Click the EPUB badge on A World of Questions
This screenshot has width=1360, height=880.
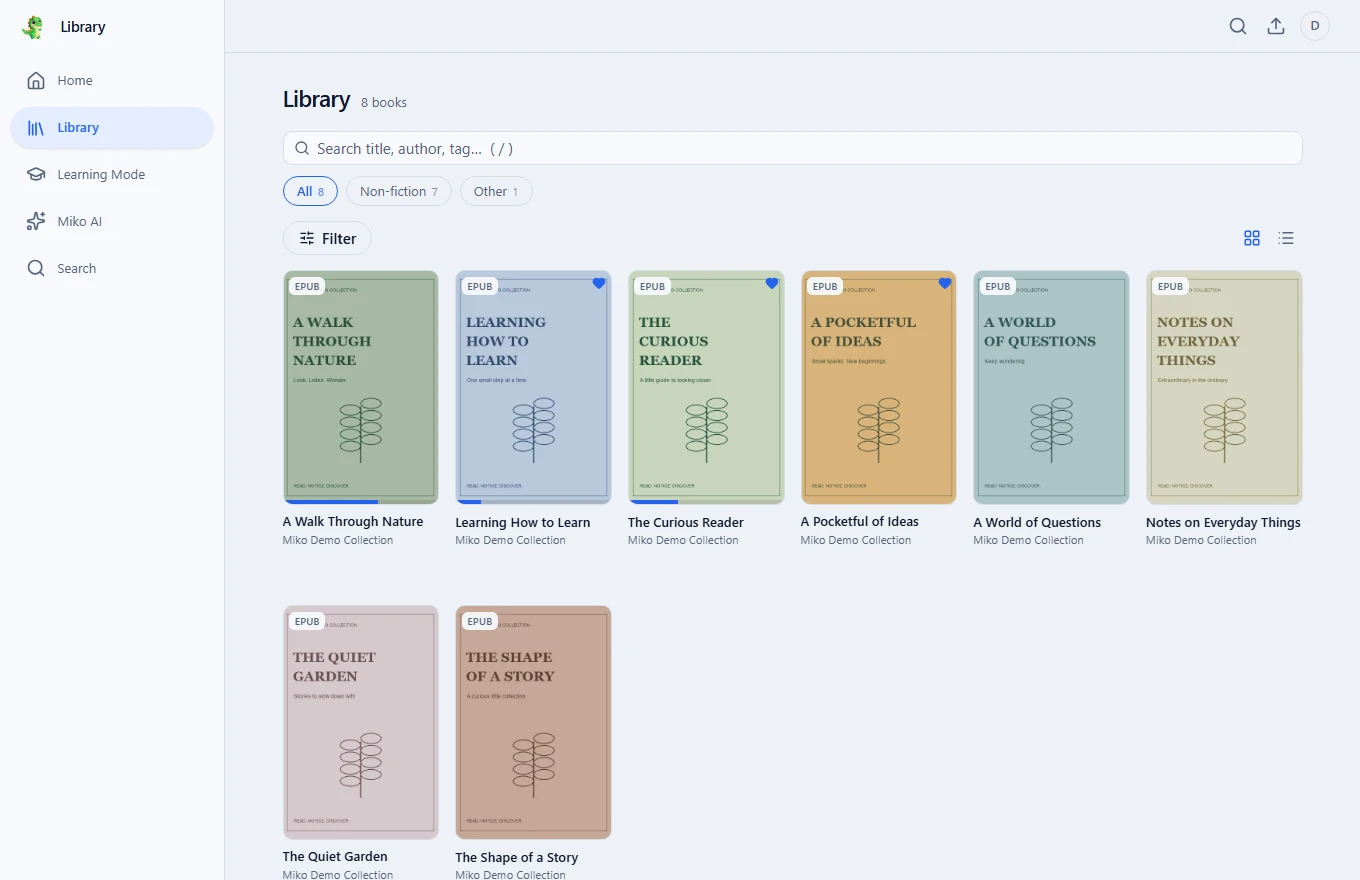[998, 287]
